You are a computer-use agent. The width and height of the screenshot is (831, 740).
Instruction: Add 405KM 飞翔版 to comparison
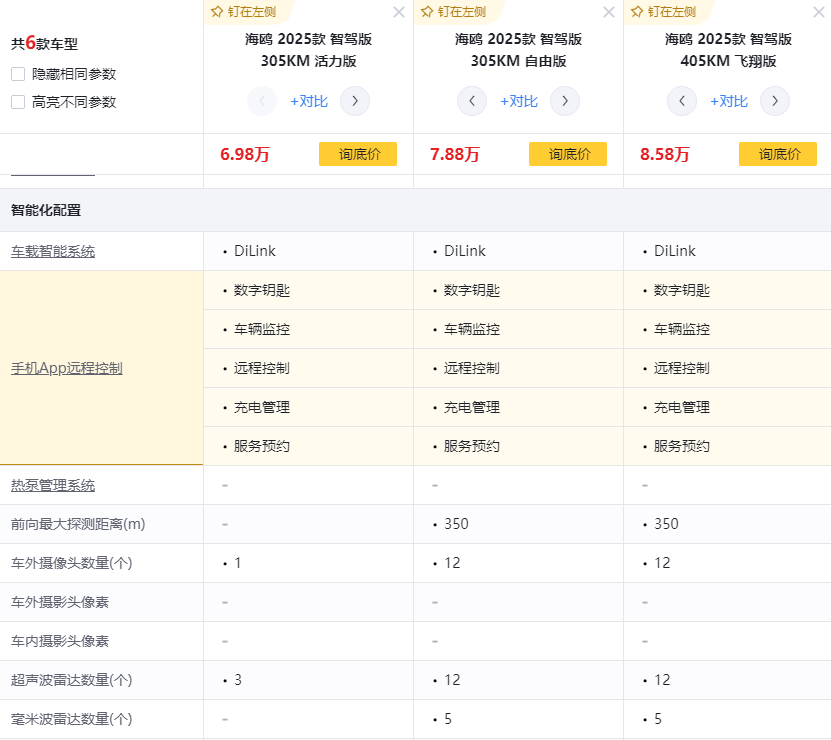[729, 101]
